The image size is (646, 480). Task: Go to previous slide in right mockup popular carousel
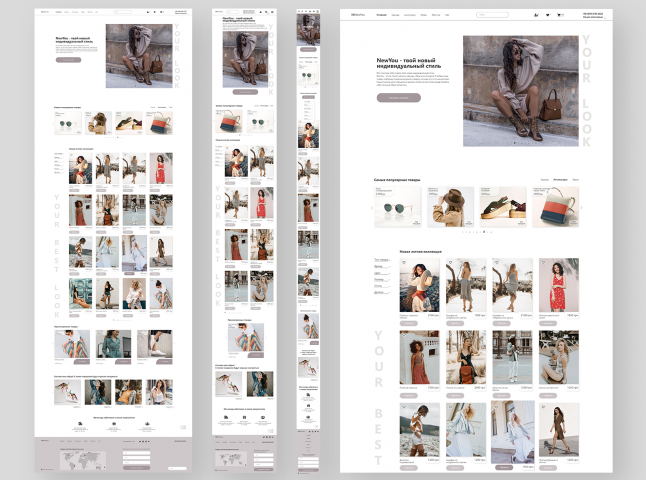[x=372, y=207]
